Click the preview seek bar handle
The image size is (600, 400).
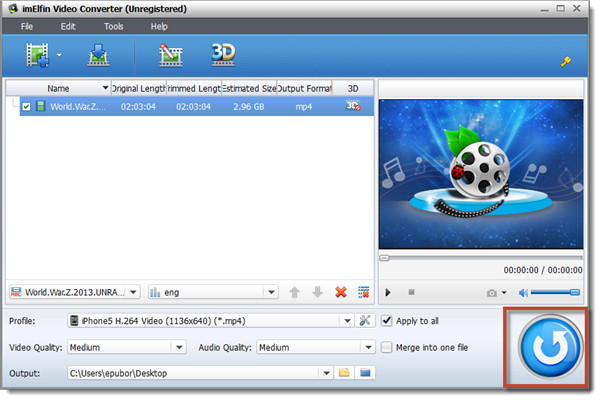(x=384, y=258)
